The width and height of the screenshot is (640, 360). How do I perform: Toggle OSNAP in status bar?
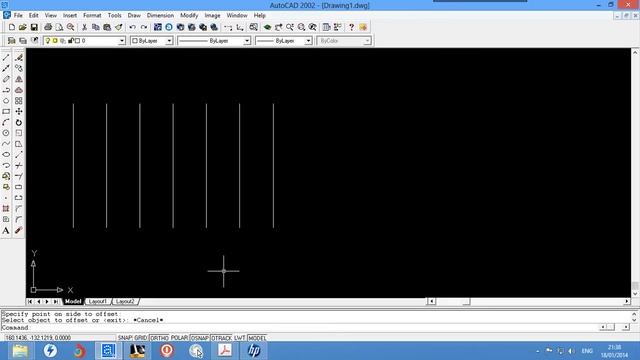tap(200, 338)
